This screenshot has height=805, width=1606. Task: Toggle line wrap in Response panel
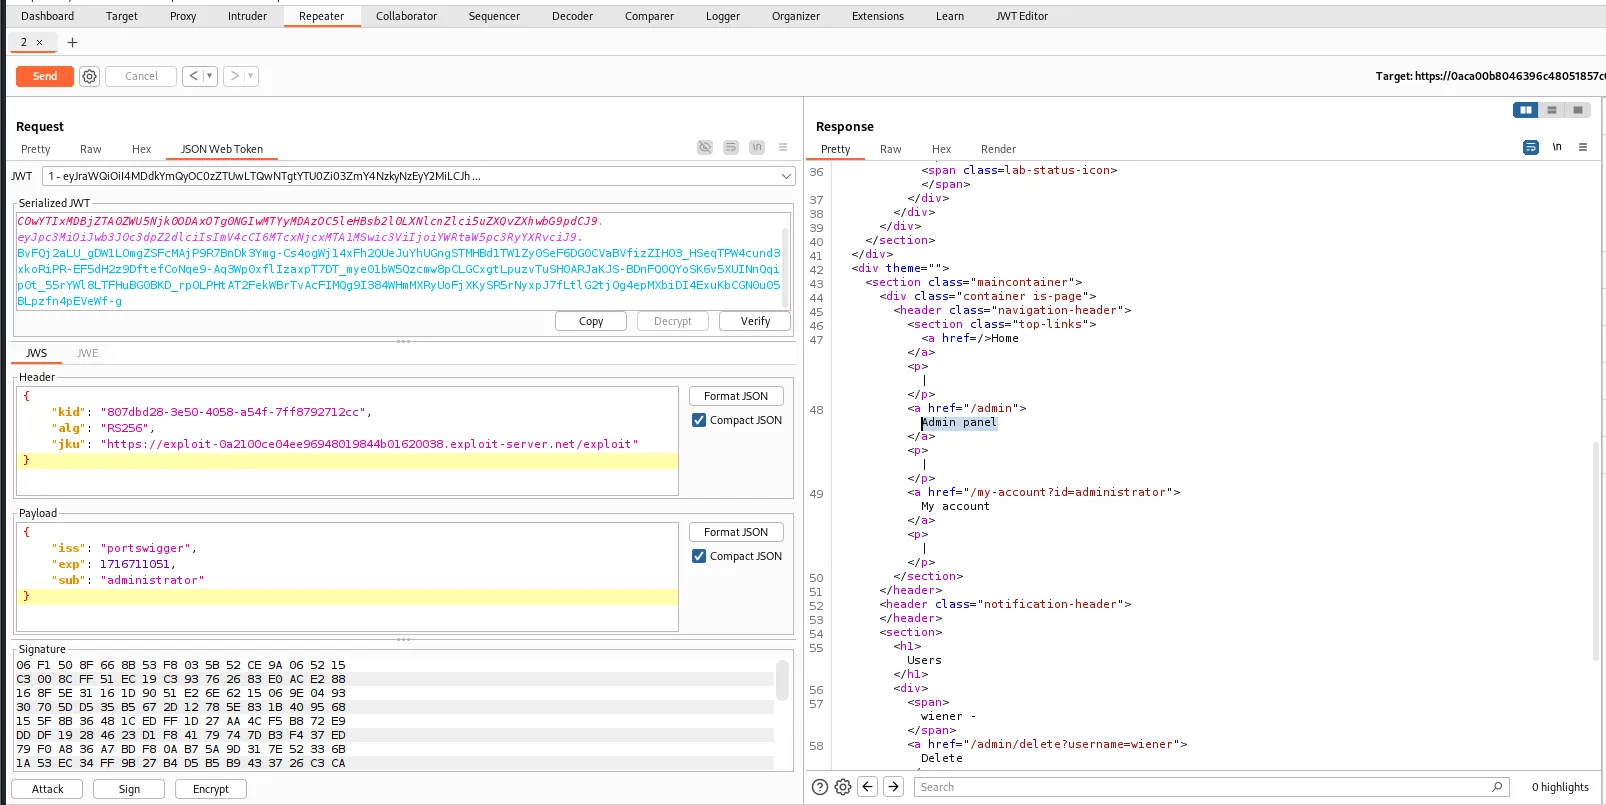click(1531, 147)
